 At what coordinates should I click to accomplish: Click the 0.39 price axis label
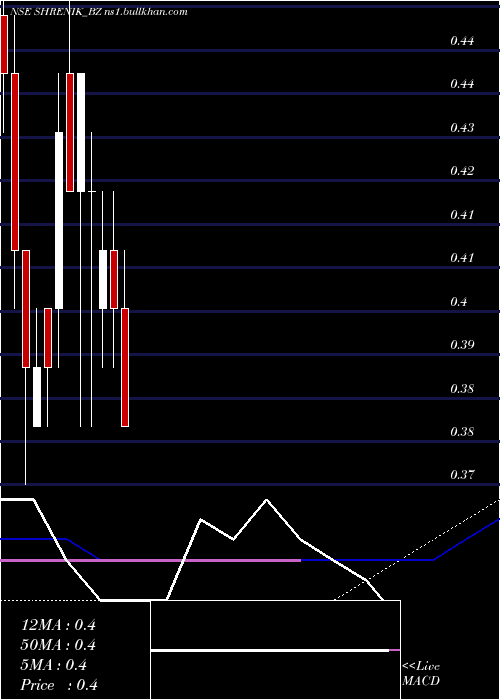[462, 345]
